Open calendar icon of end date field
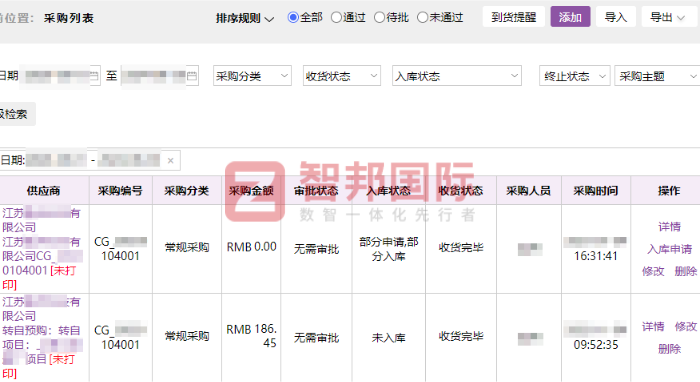 pyautogui.click(x=192, y=76)
